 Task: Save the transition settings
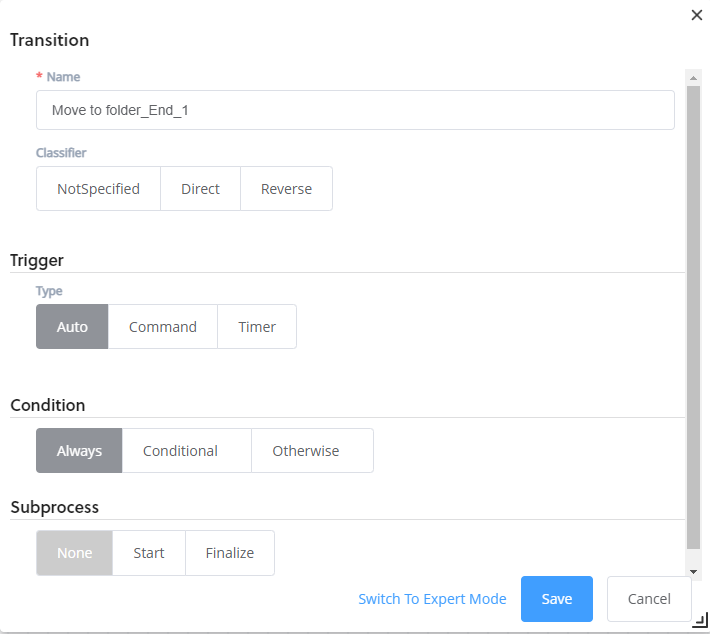[x=556, y=599]
